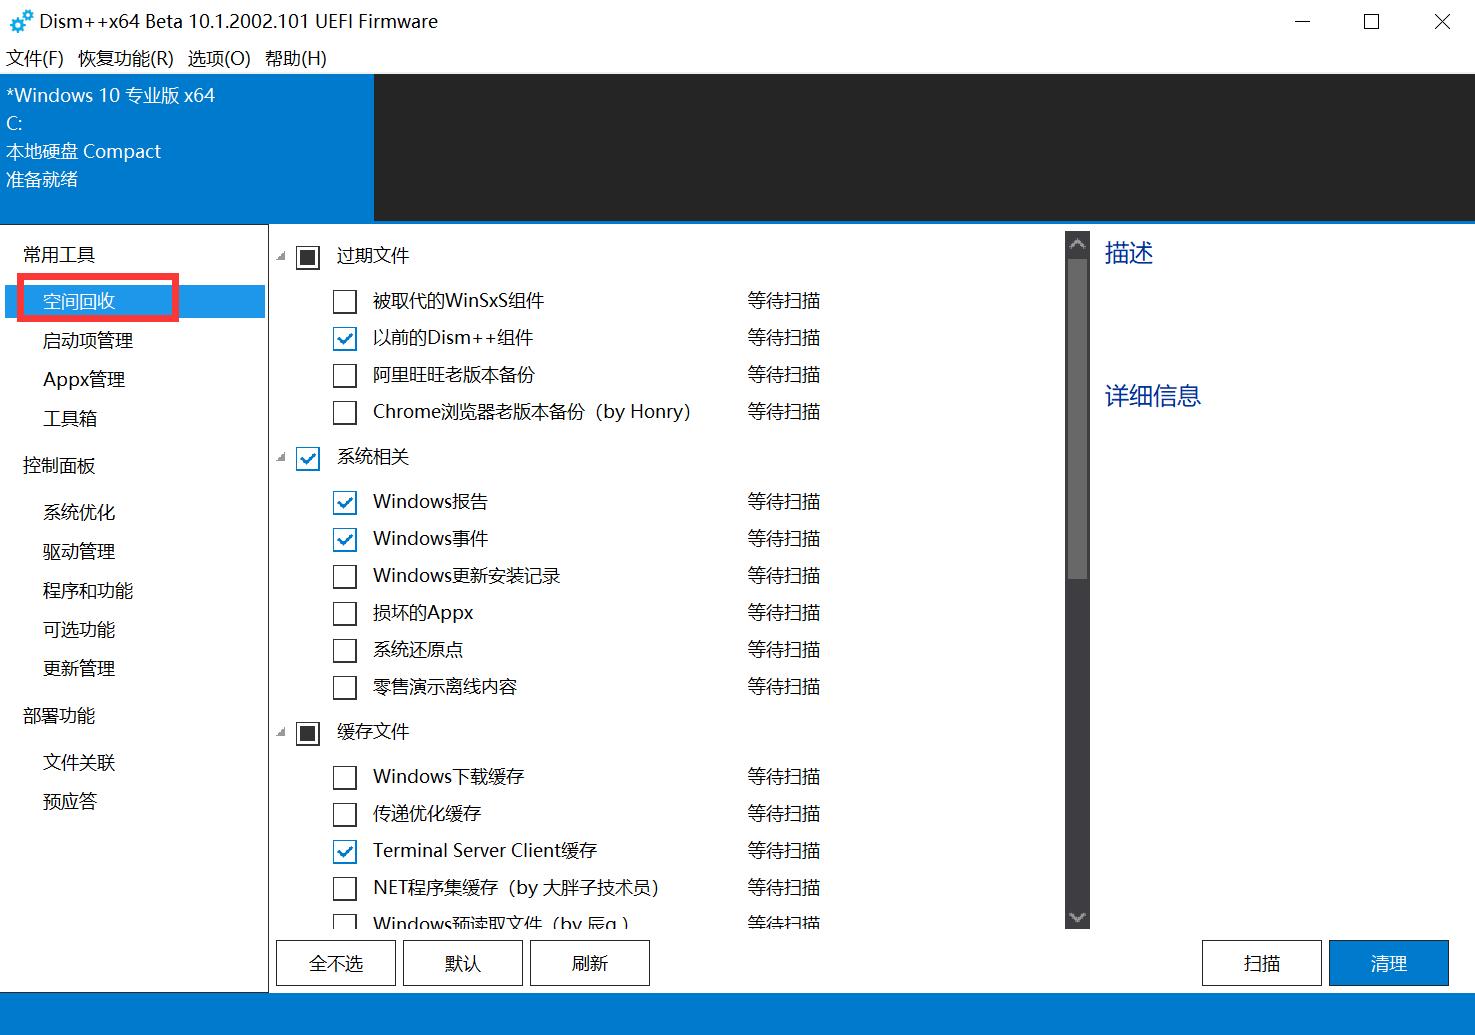Collapse the 缓存文件 section
The image size is (1475, 1035).
coord(280,732)
